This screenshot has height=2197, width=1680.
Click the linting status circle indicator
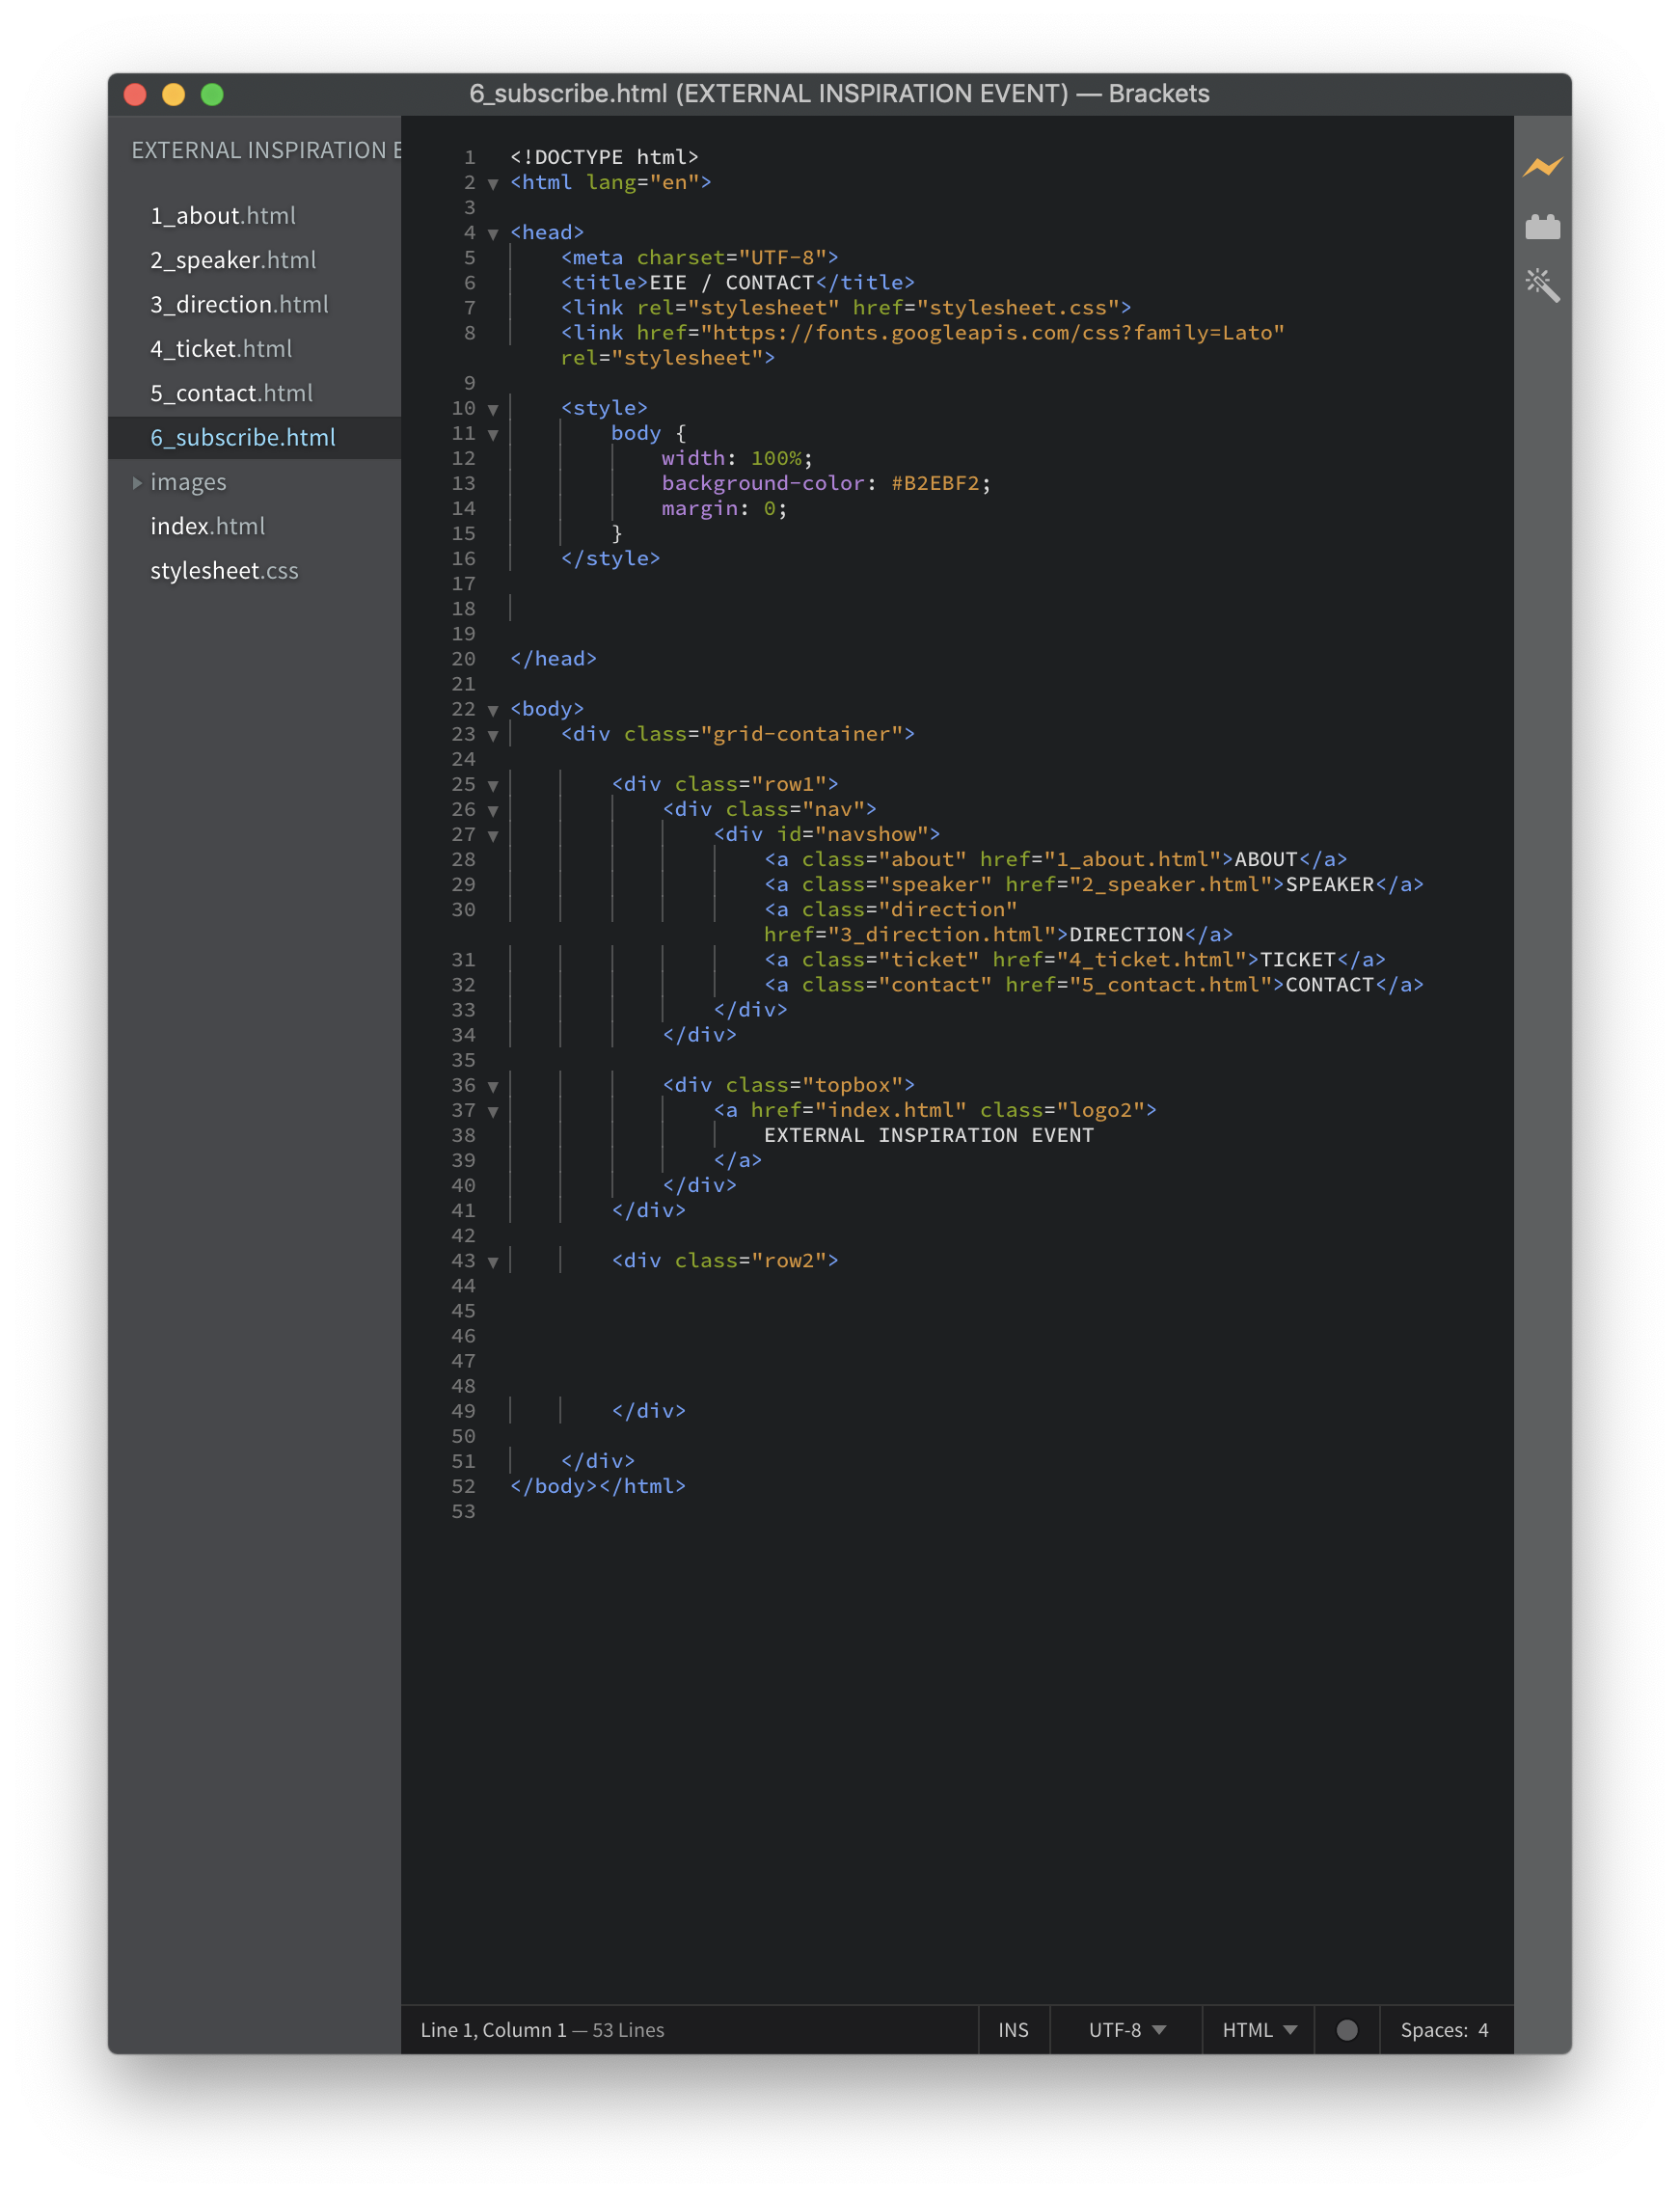coord(1346,2029)
